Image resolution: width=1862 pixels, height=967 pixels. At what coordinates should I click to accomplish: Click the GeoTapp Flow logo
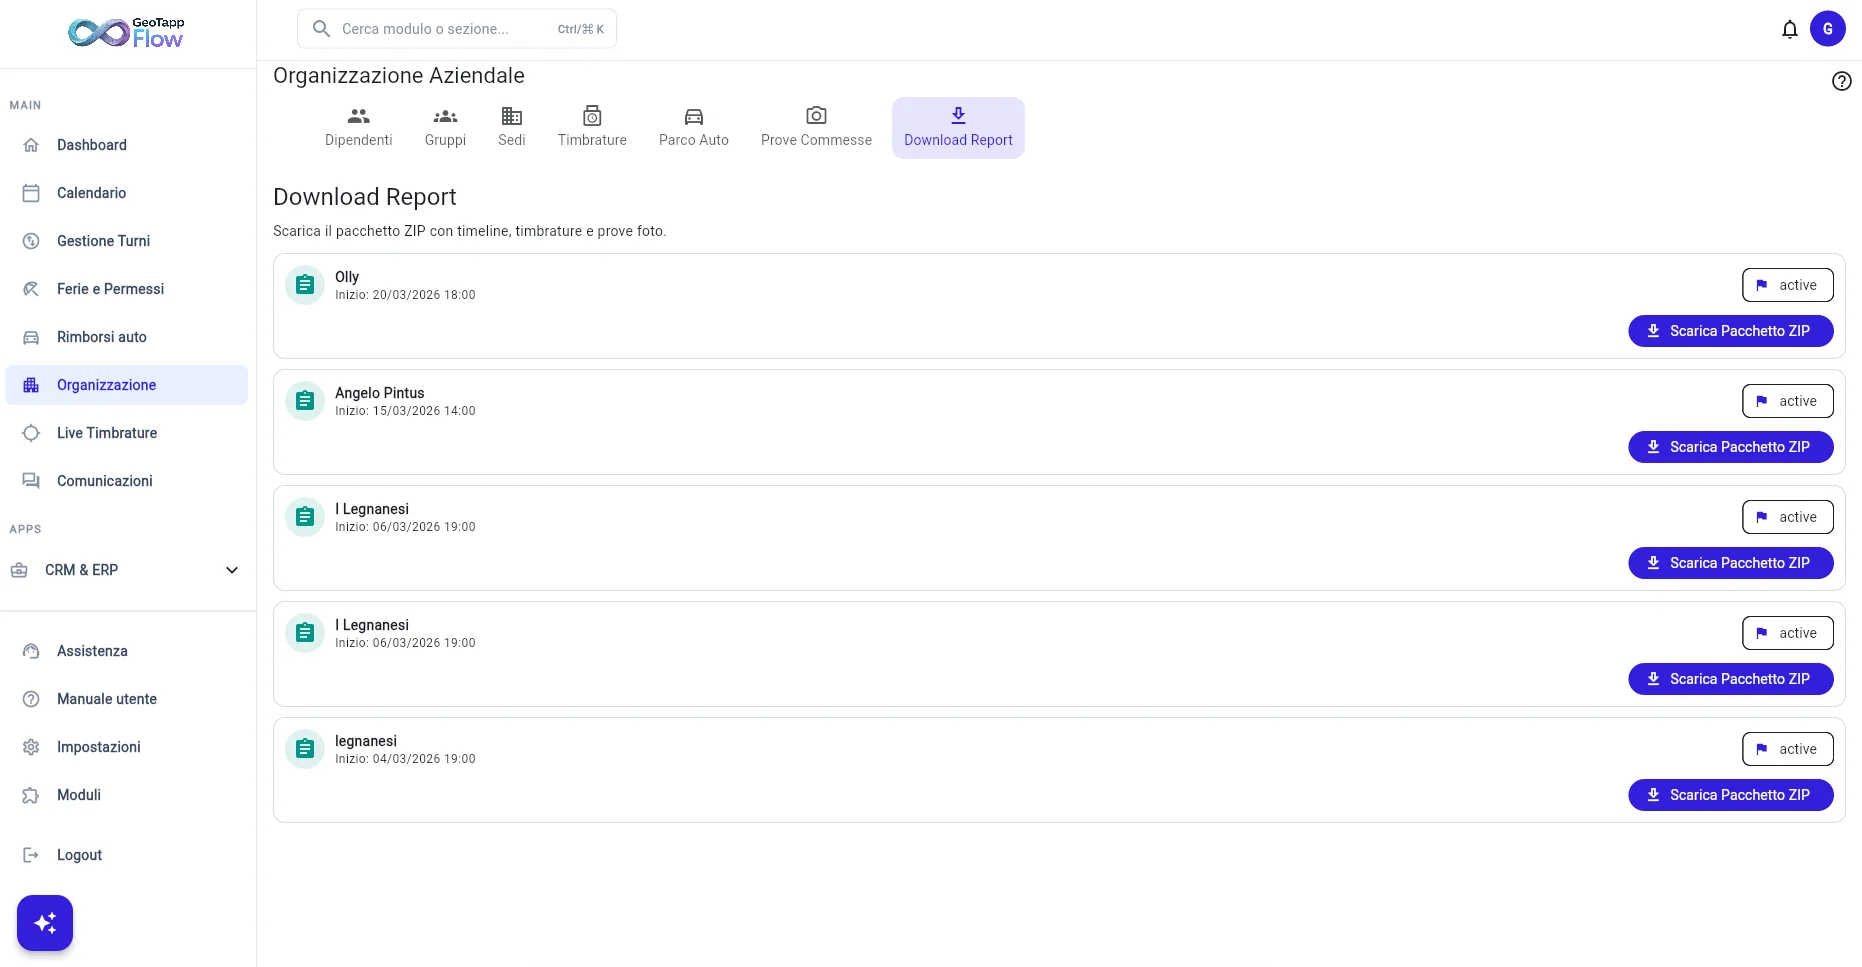tap(127, 33)
